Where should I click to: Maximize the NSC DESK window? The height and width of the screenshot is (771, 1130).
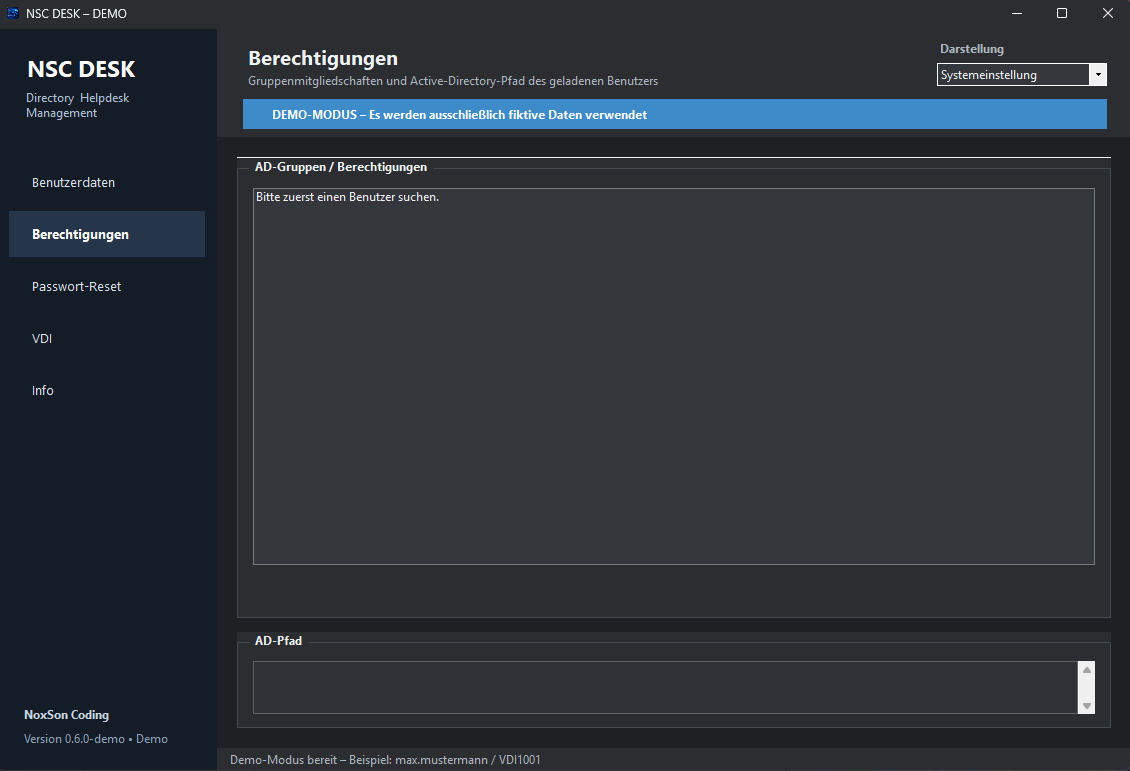click(1062, 14)
